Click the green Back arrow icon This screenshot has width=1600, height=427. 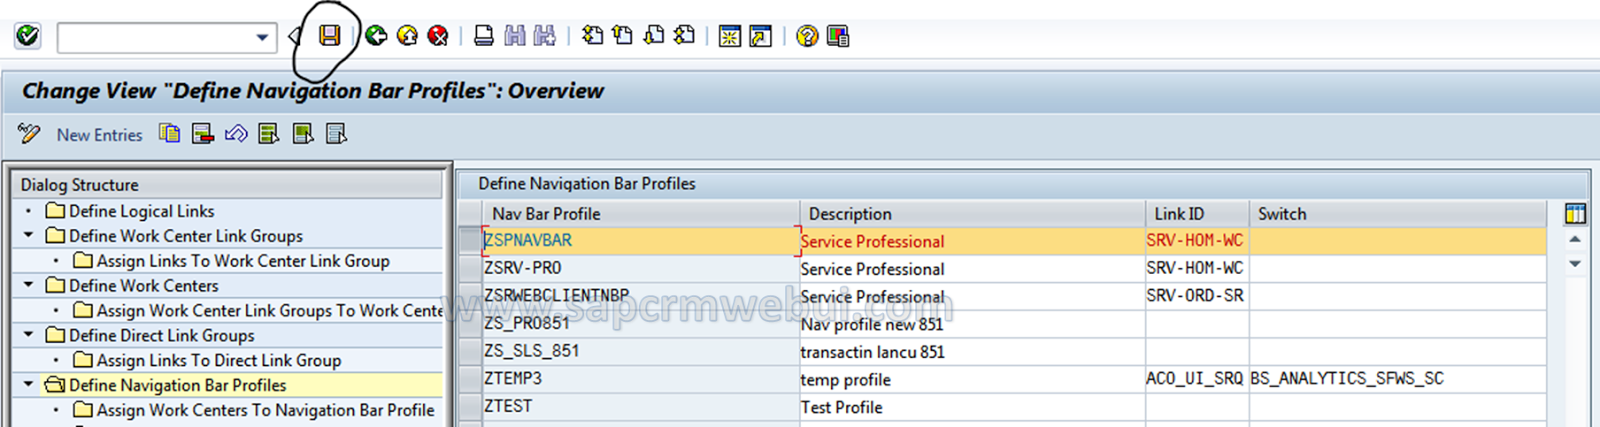(x=376, y=36)
